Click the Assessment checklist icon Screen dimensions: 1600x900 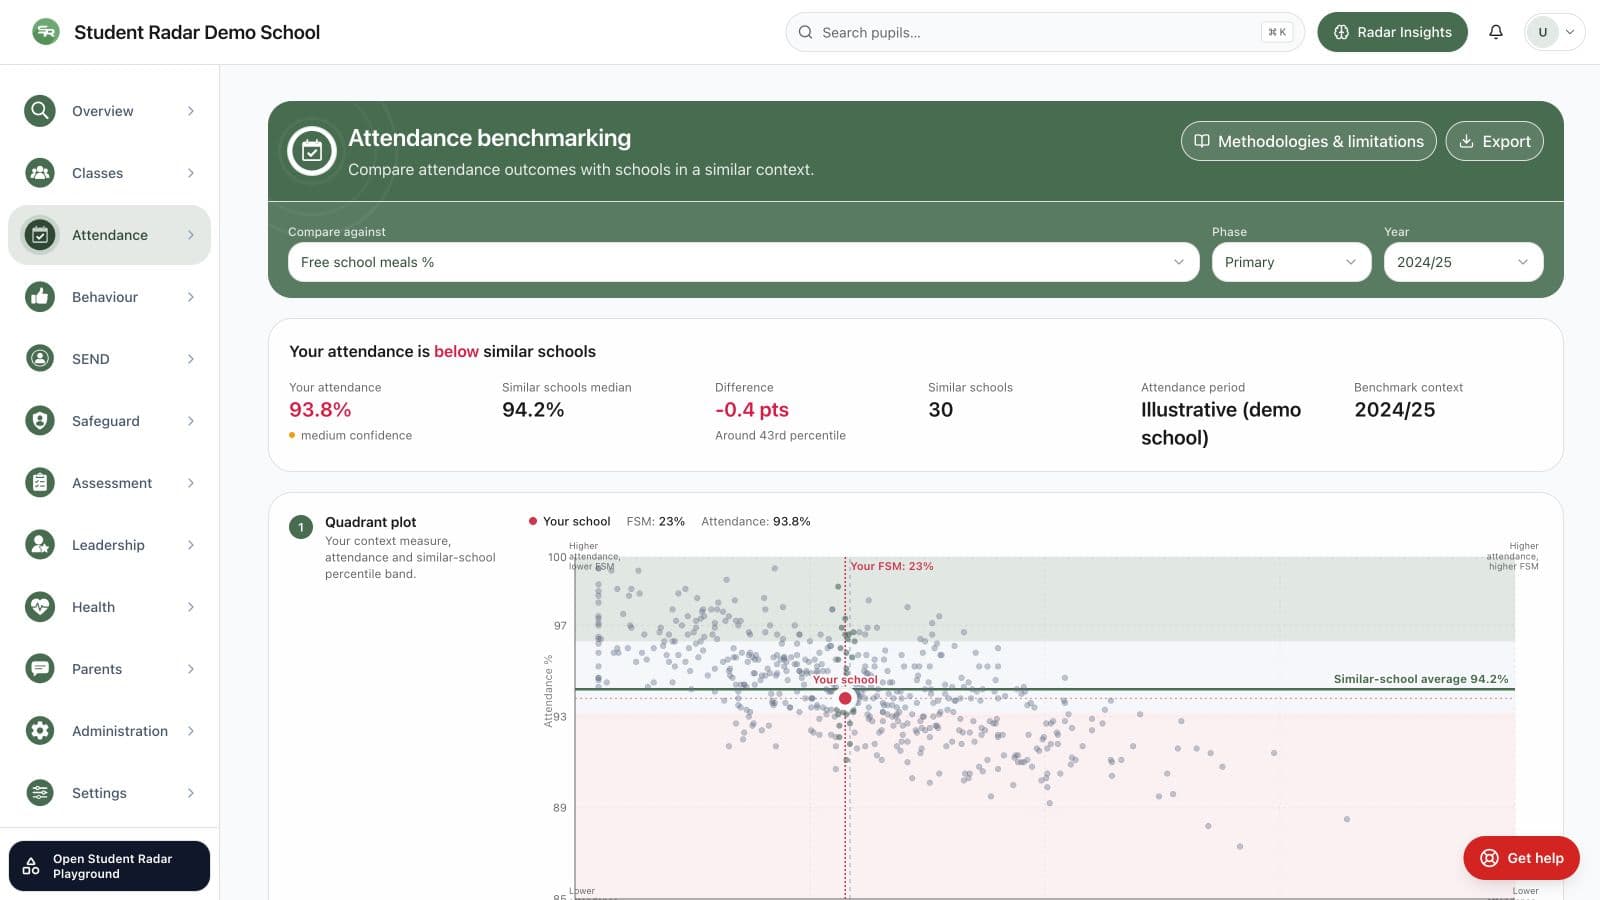[40, 483]
